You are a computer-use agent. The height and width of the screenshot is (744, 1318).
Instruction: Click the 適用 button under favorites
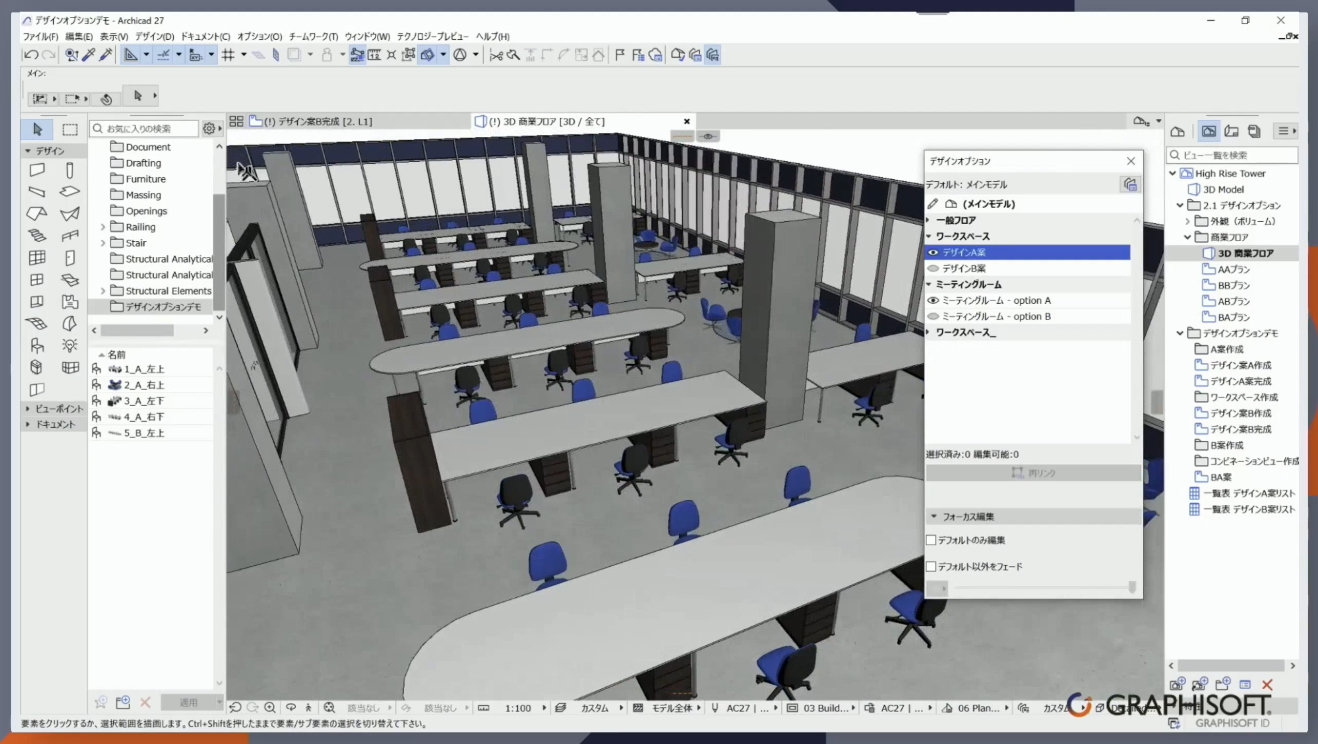coord(188,702)
